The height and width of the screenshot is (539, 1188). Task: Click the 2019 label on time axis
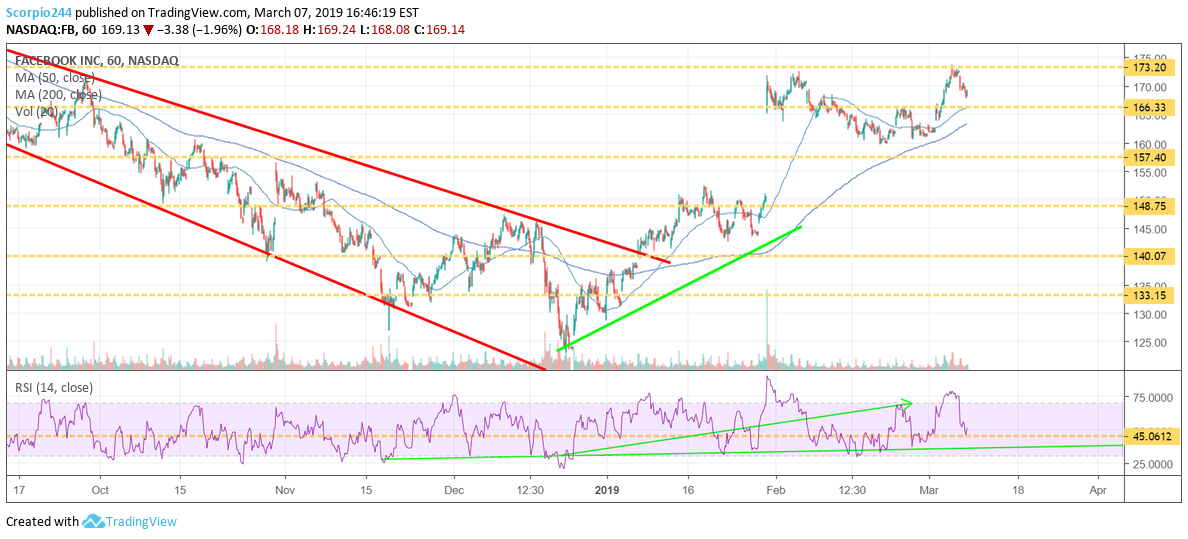click(x=609, y=490)
